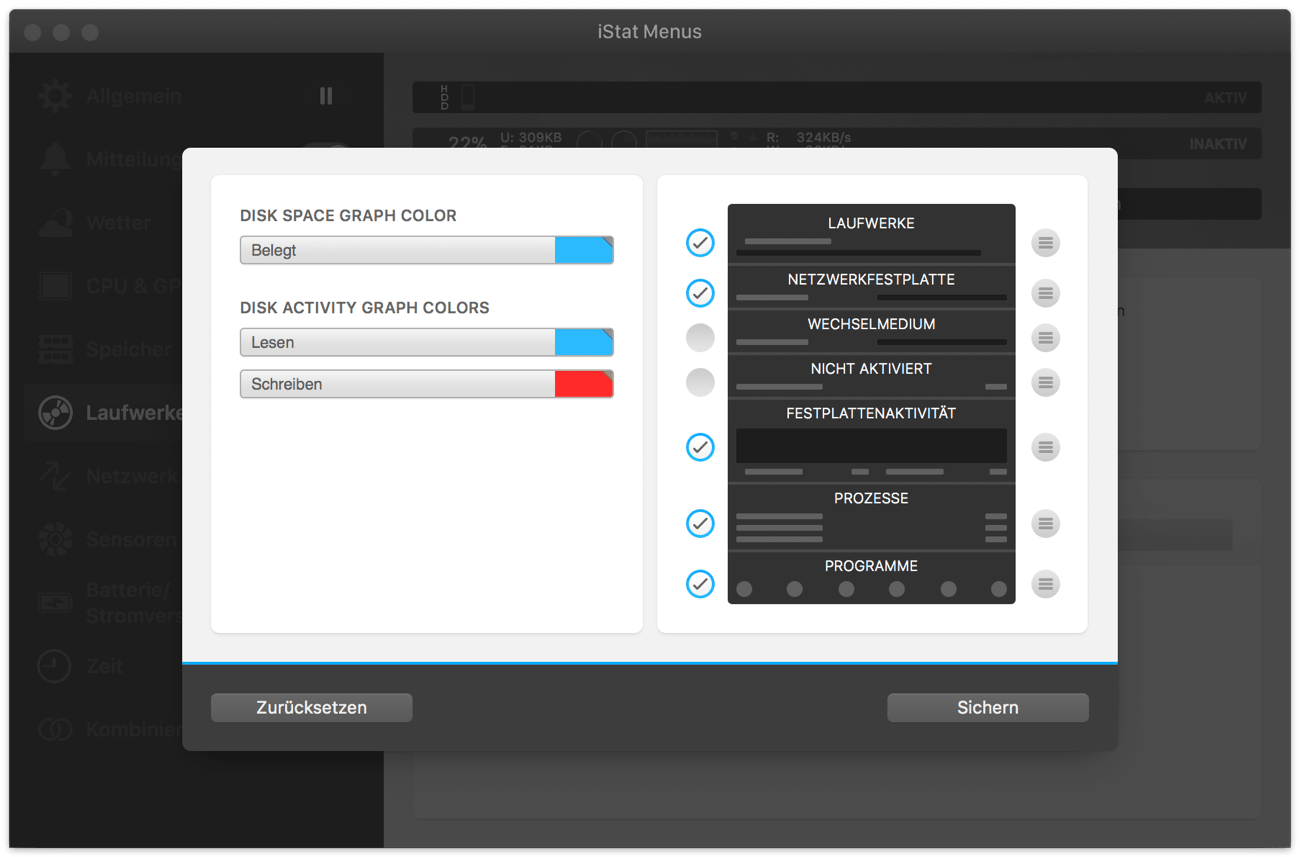Screen dimensions: 1300x857
Task: Click the pause icon next to Allgemein
Action: coord(326,96)
